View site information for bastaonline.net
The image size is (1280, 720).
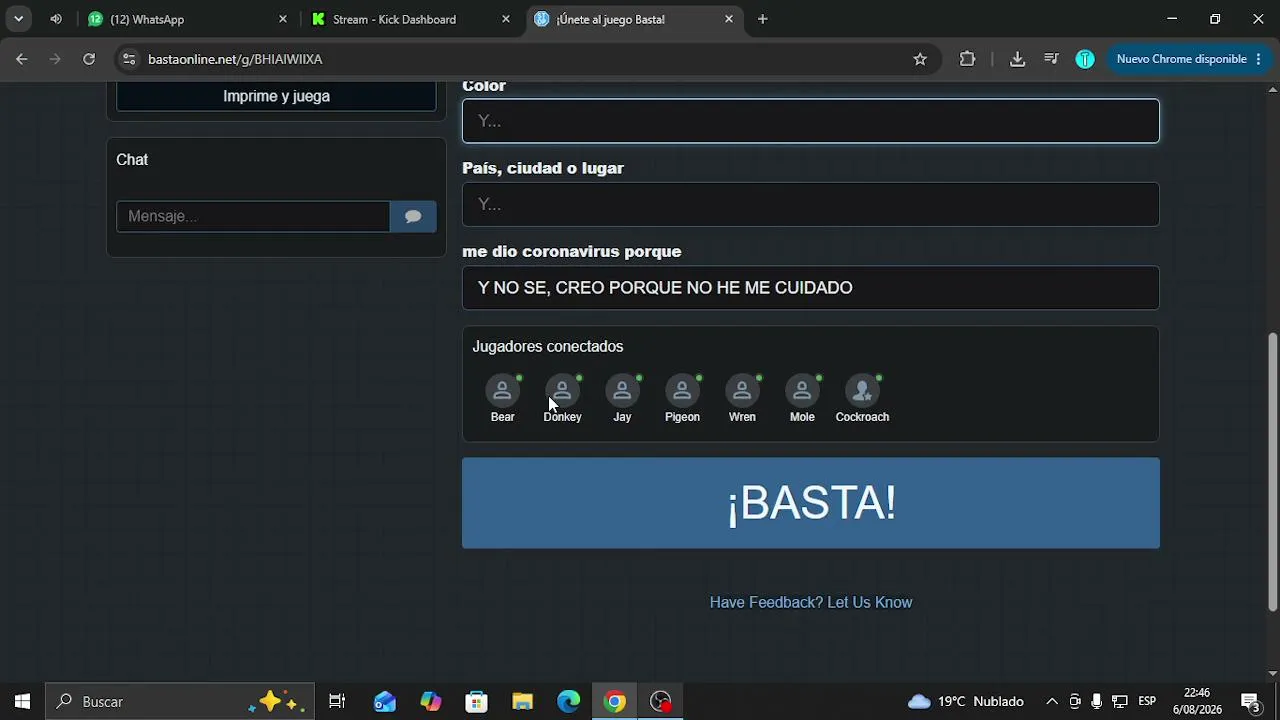pos(129,59)
